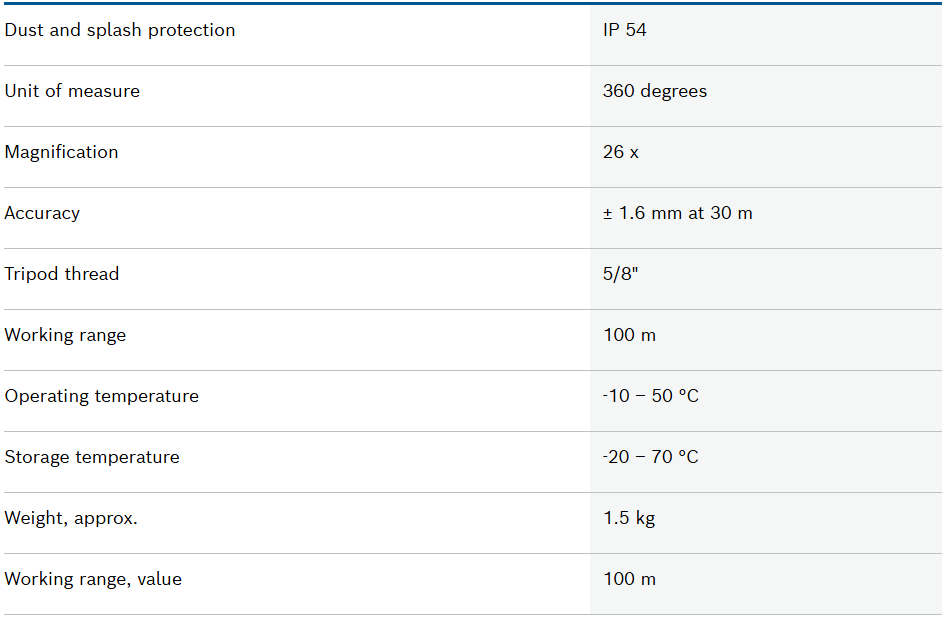The width and height of the screenshot is (945, 618).
Task: Select the "-20 – 70 °C" value
Action: 651,457
